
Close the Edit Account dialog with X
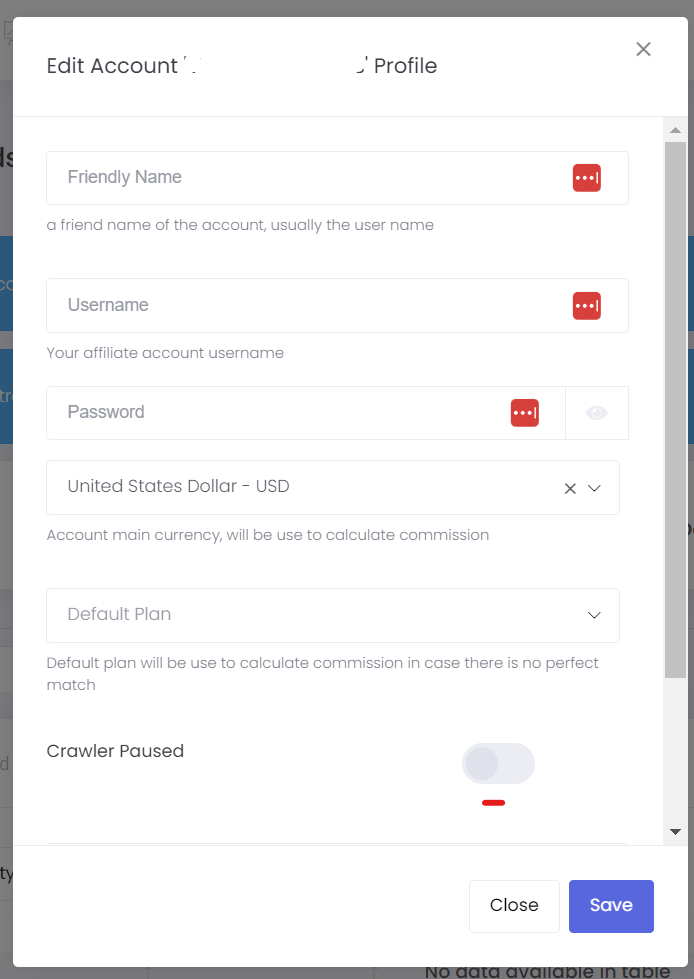coord(643,49)
